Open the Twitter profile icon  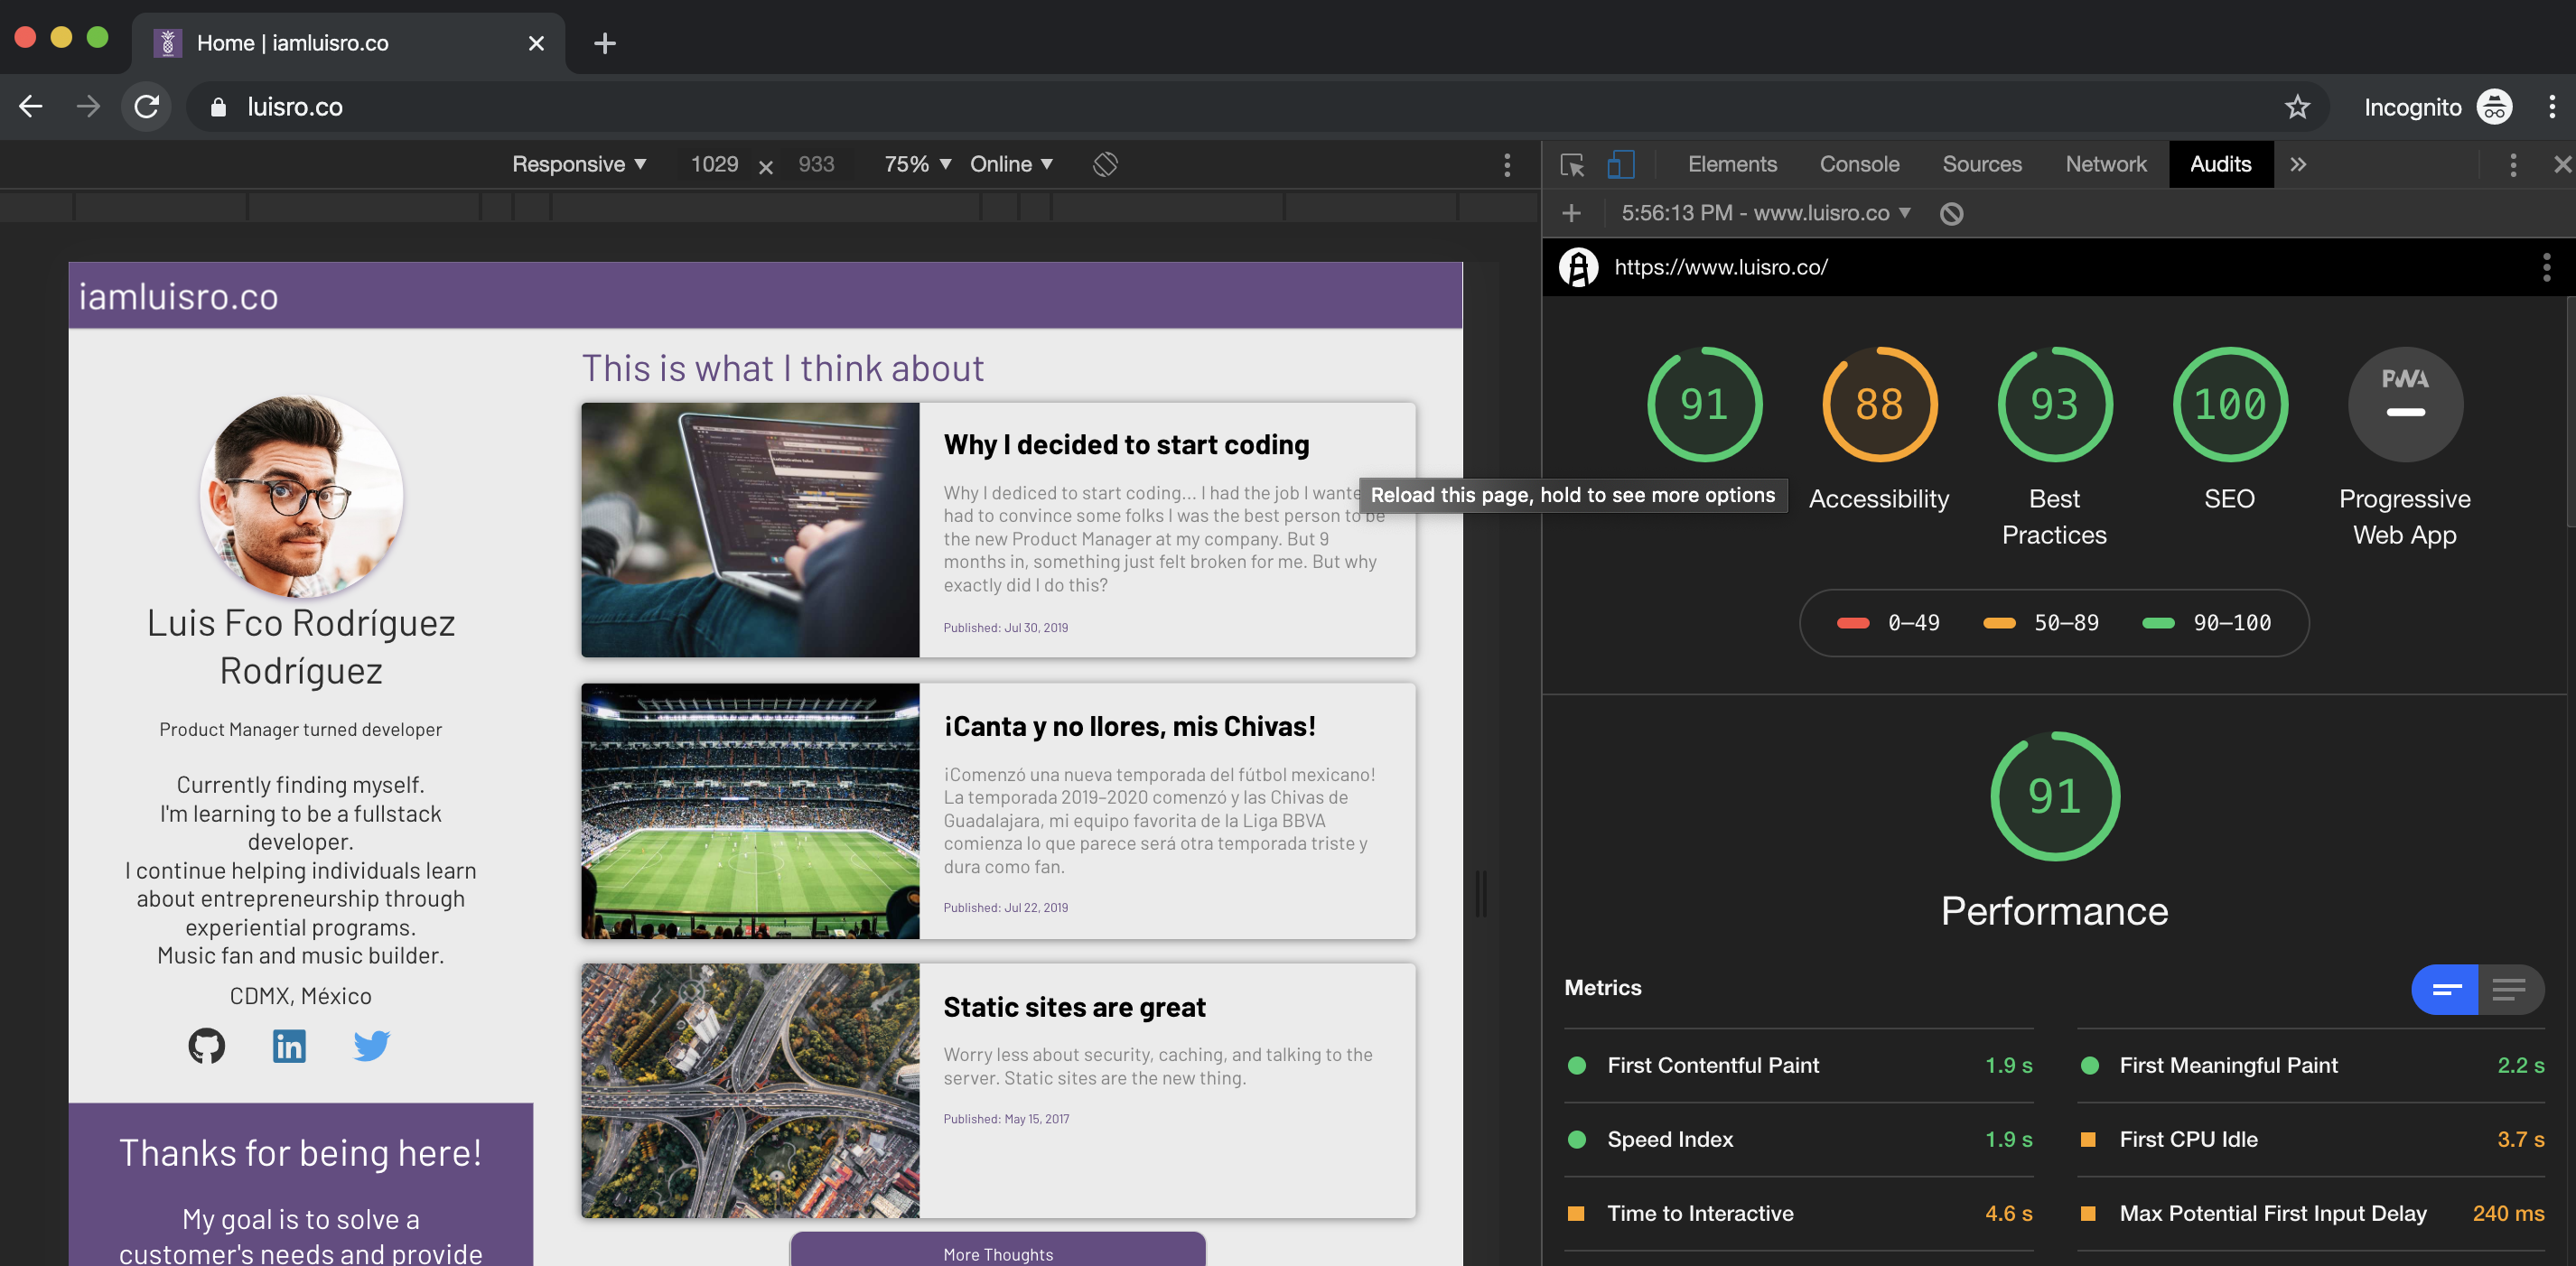point(371,1046)
